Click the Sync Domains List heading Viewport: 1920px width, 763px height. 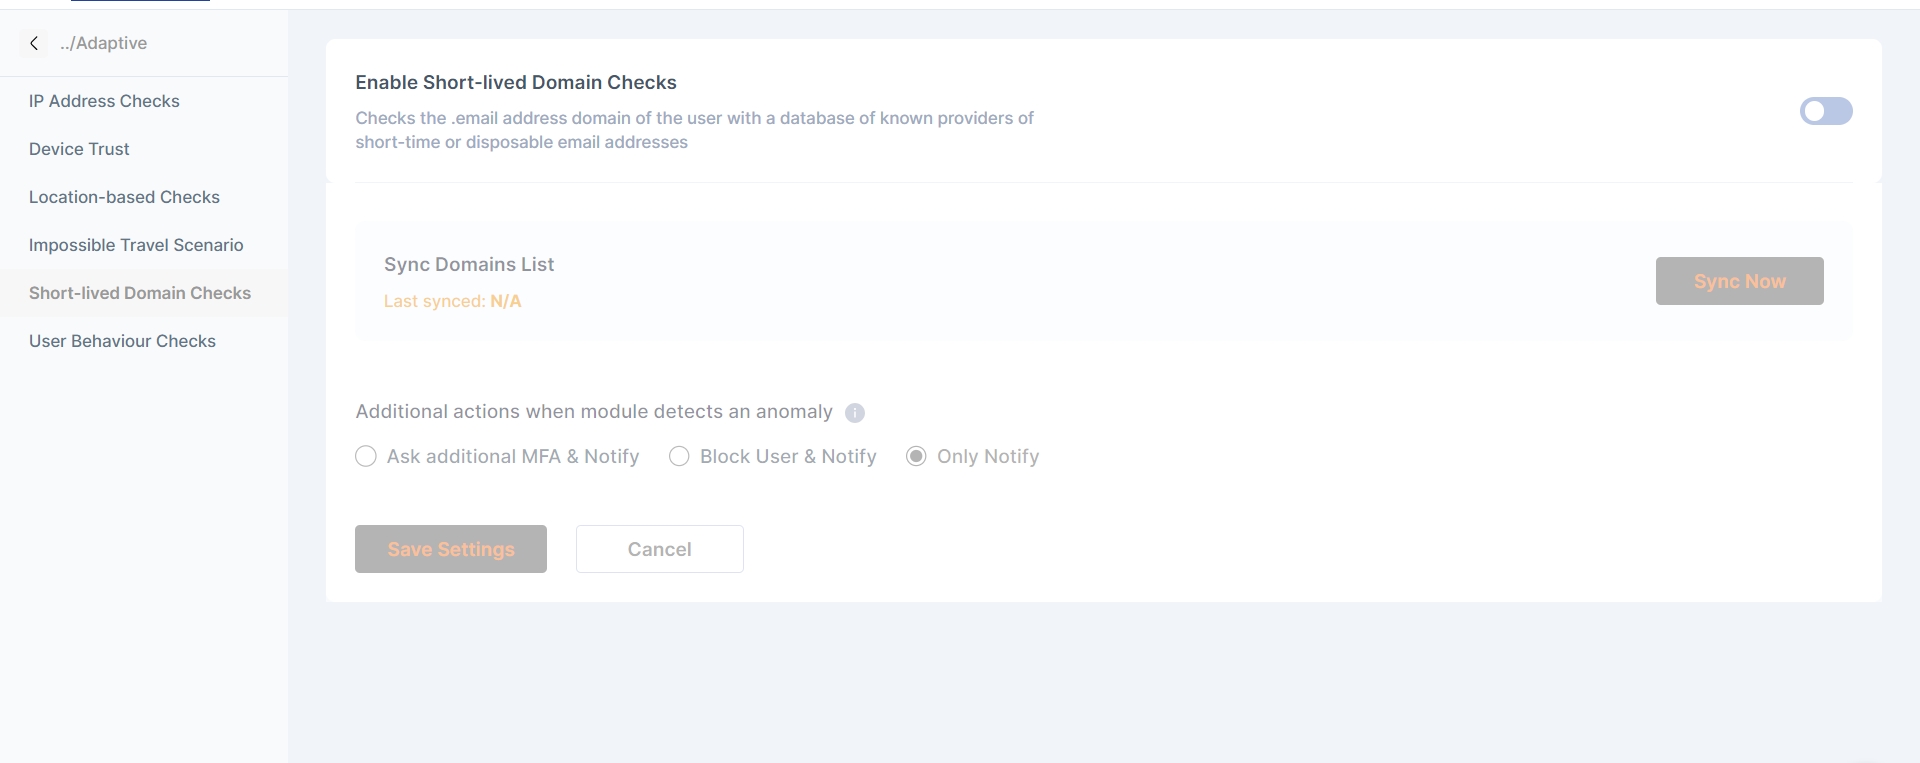click(x=469, y=264)
